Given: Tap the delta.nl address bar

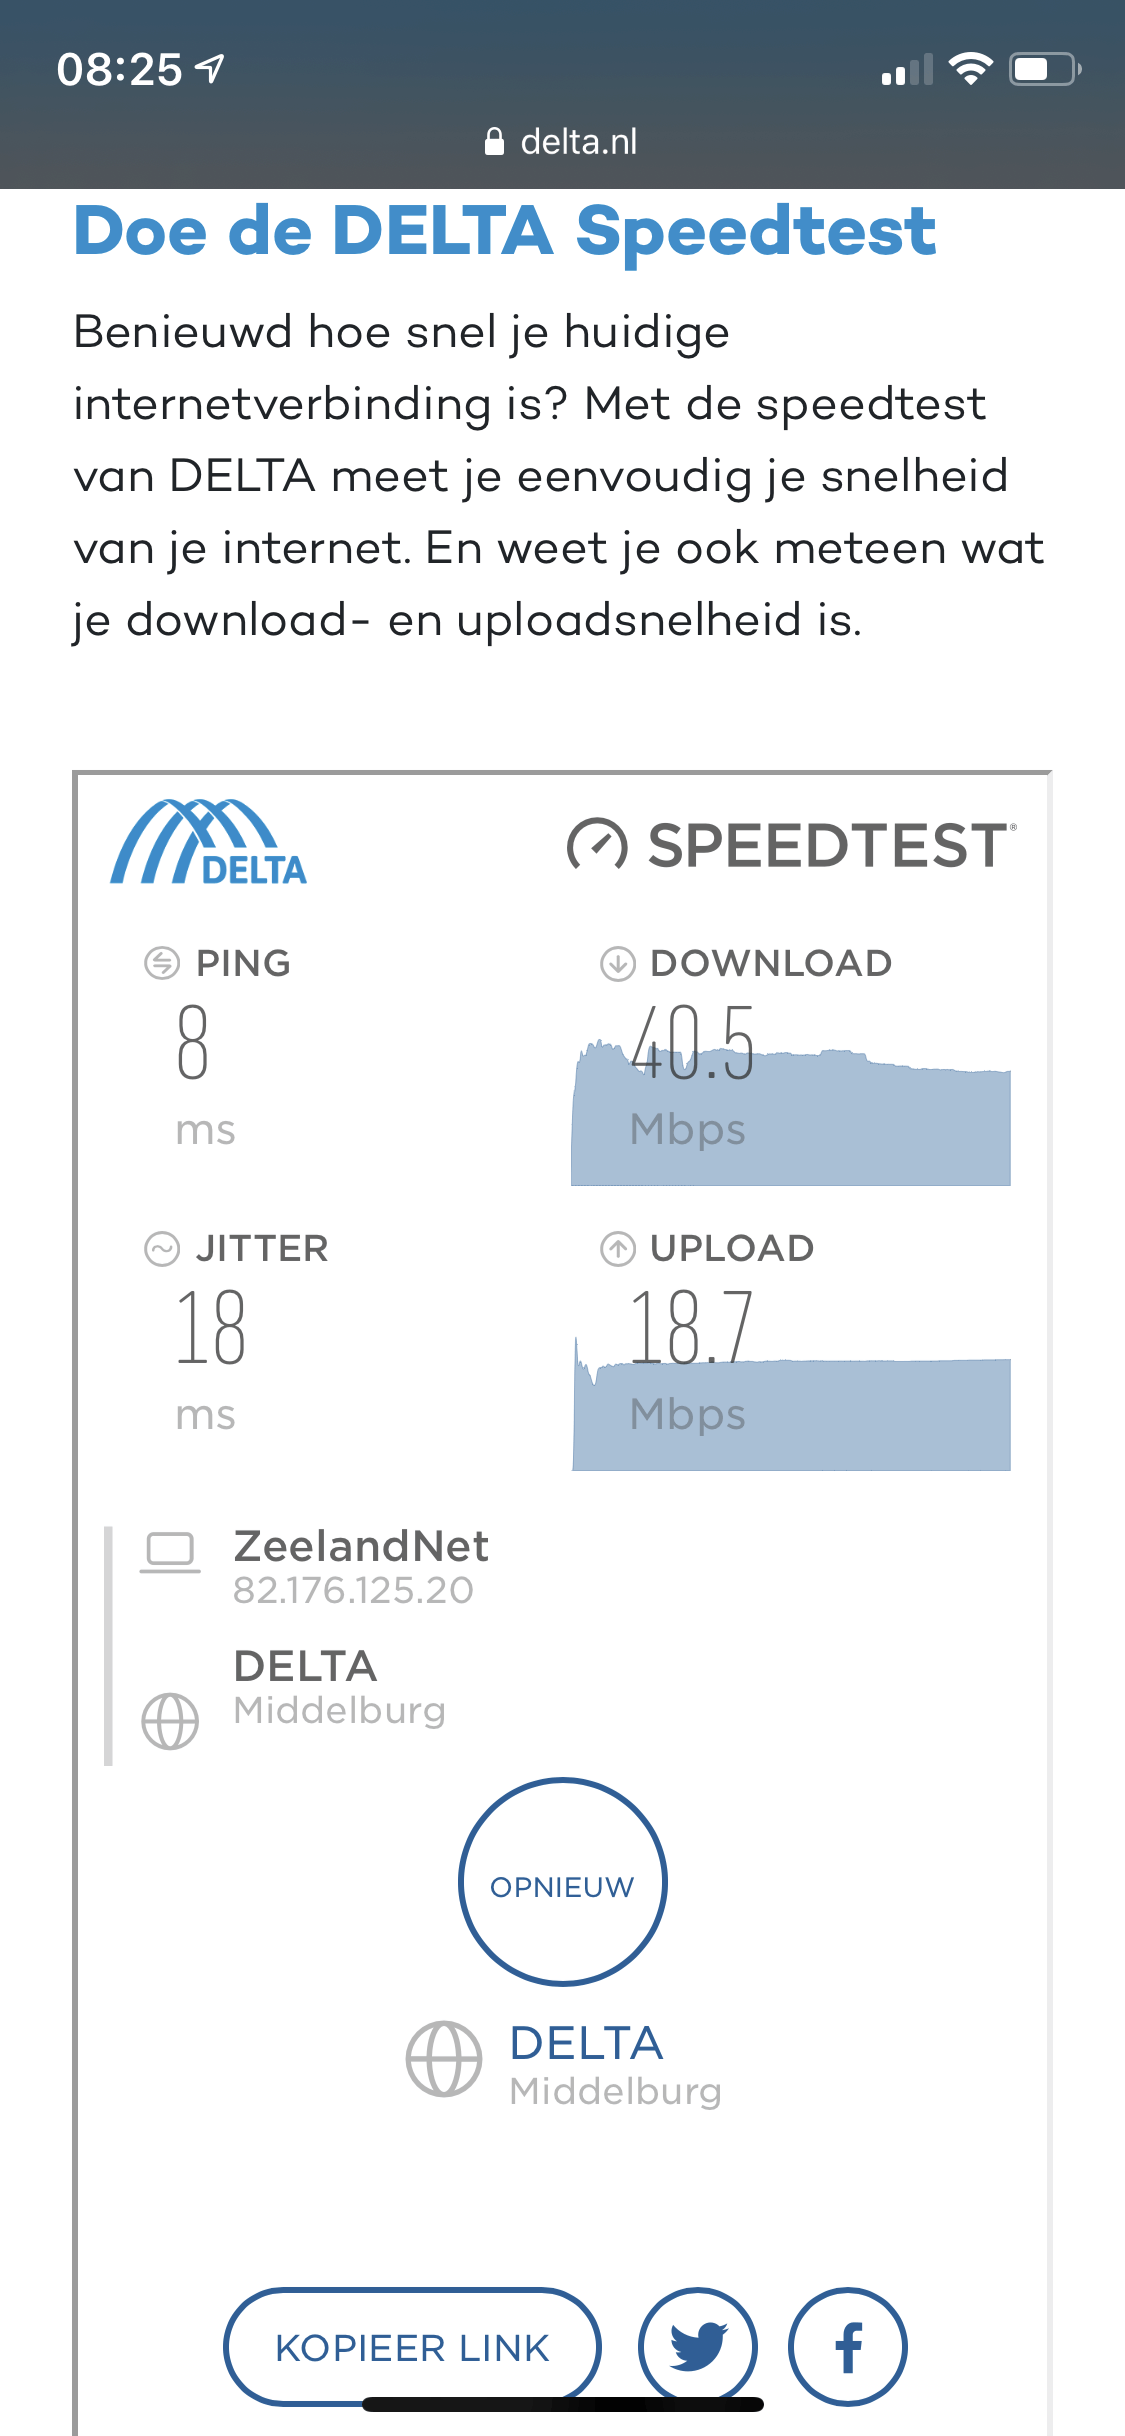Looking at the screenshot, I should coord(562,142).
